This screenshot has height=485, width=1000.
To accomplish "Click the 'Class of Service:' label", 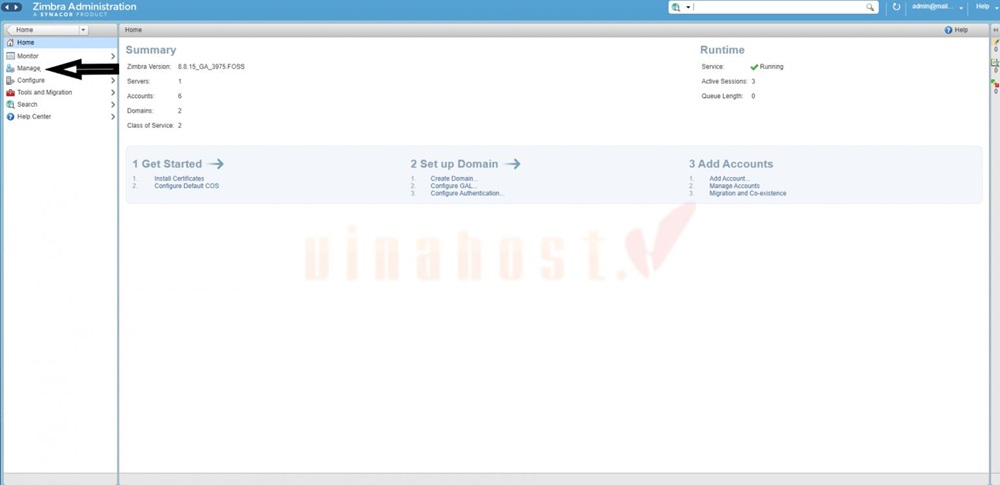I will (x=151, y=126).
